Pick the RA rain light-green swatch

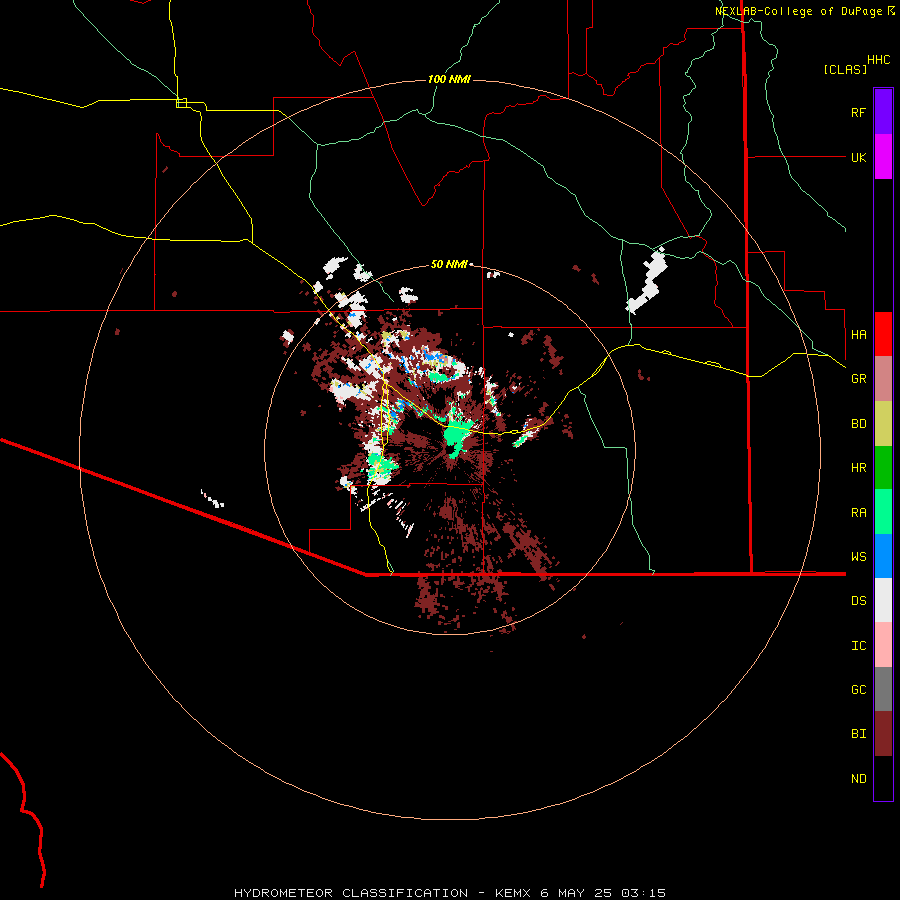coord(883,512)
